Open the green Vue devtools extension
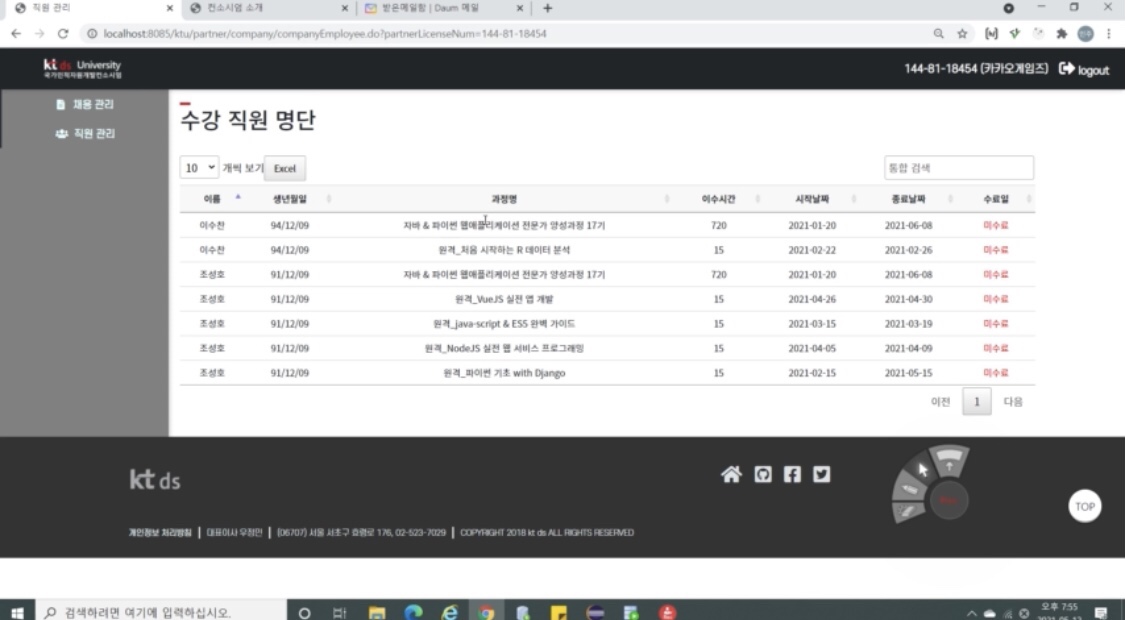1125x620 pixels. (1015, 34)
